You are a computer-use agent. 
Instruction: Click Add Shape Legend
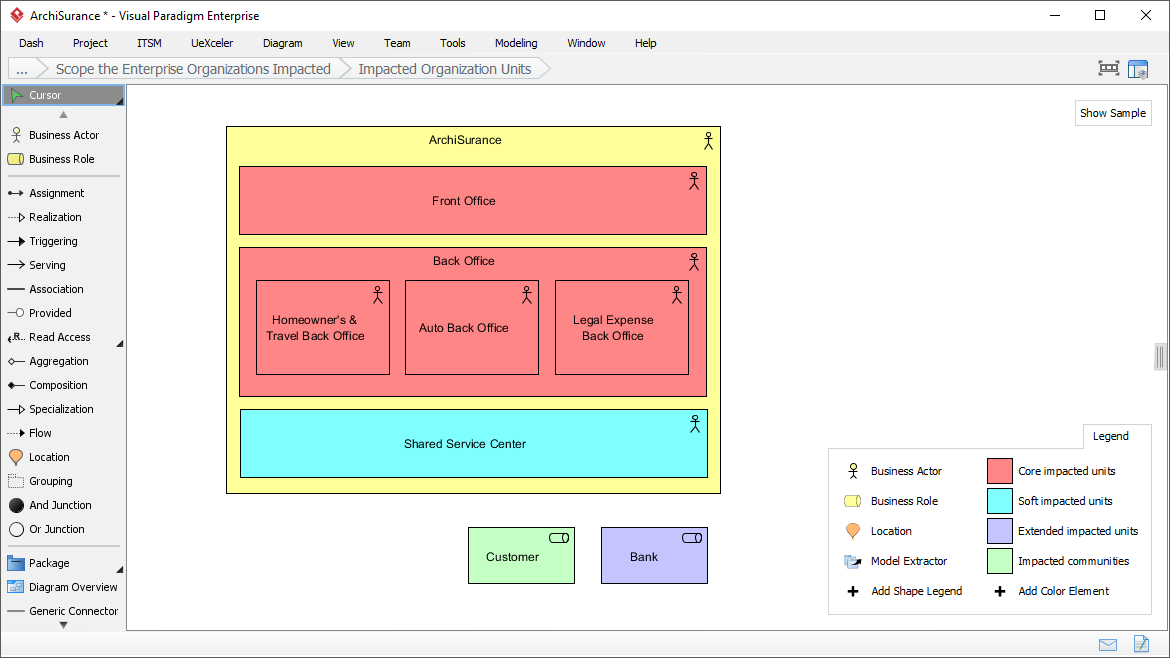pyautogui.click(x=904, y=591)
